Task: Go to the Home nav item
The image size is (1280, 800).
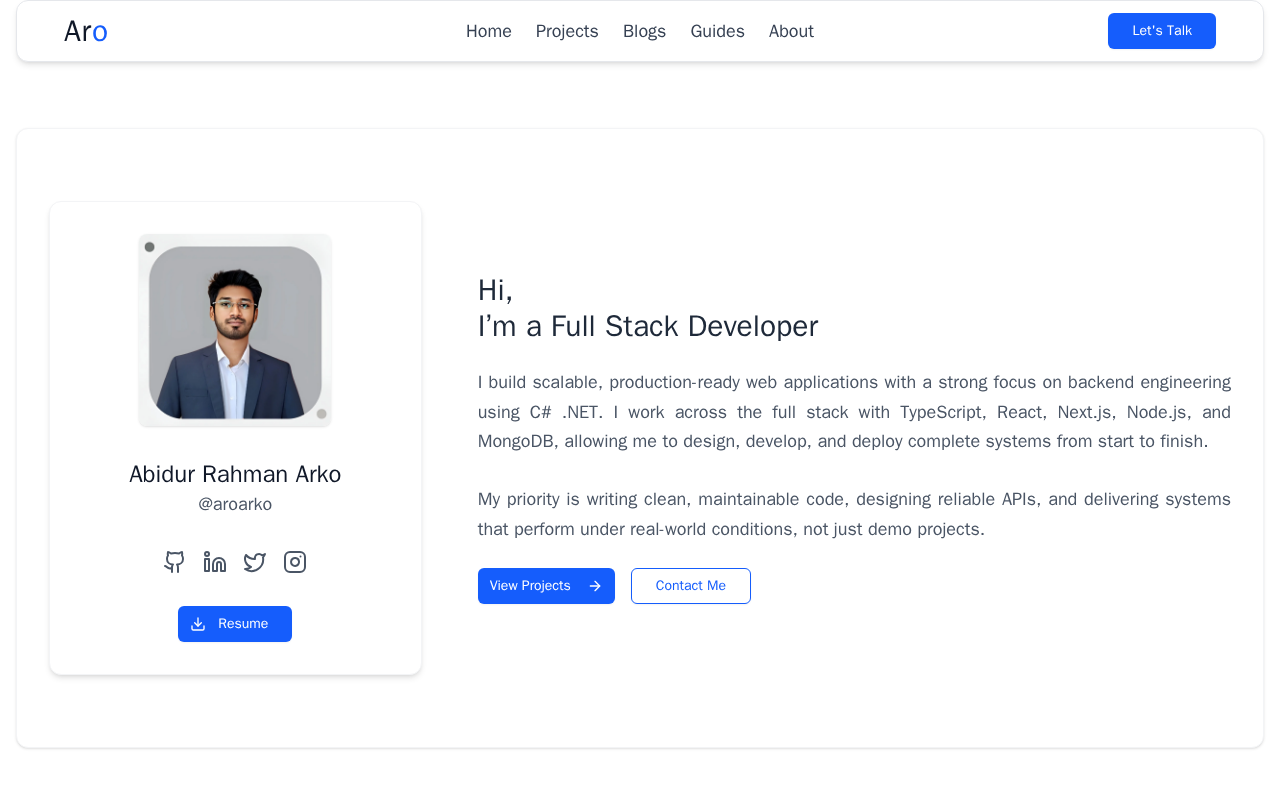Action: pyautogui.click(x=489, y=31)
